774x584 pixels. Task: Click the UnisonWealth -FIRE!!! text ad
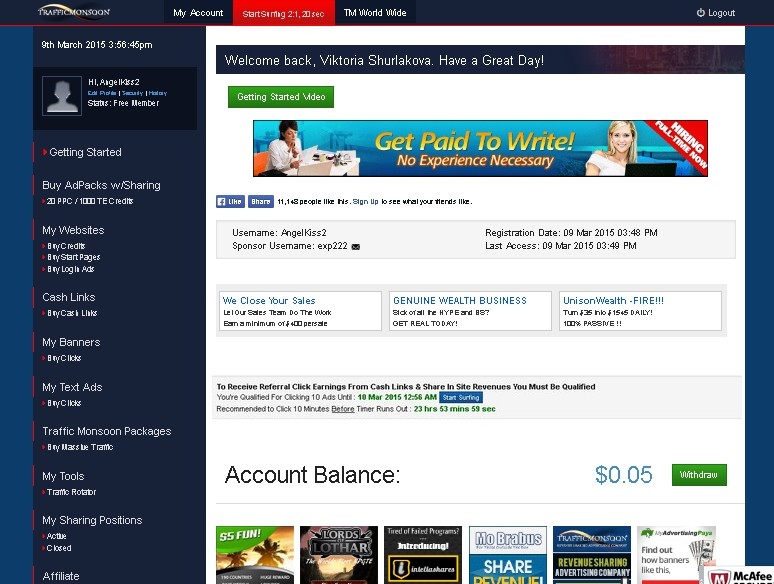[x=640, y=311]
